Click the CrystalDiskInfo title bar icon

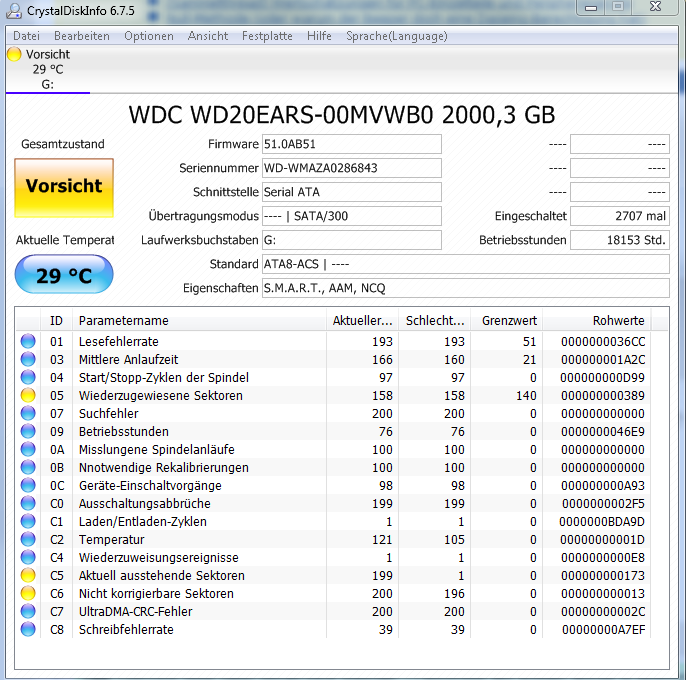pos(14,11)
